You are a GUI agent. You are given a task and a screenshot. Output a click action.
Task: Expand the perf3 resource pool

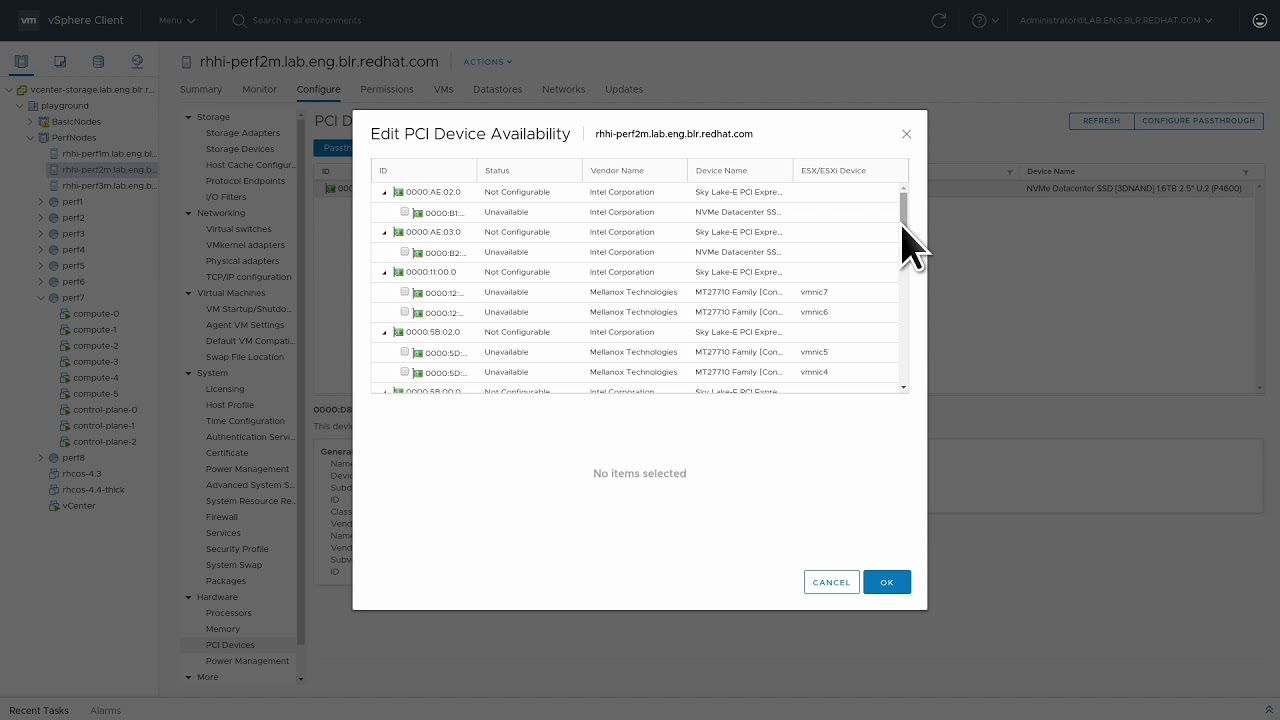(41, 234)
